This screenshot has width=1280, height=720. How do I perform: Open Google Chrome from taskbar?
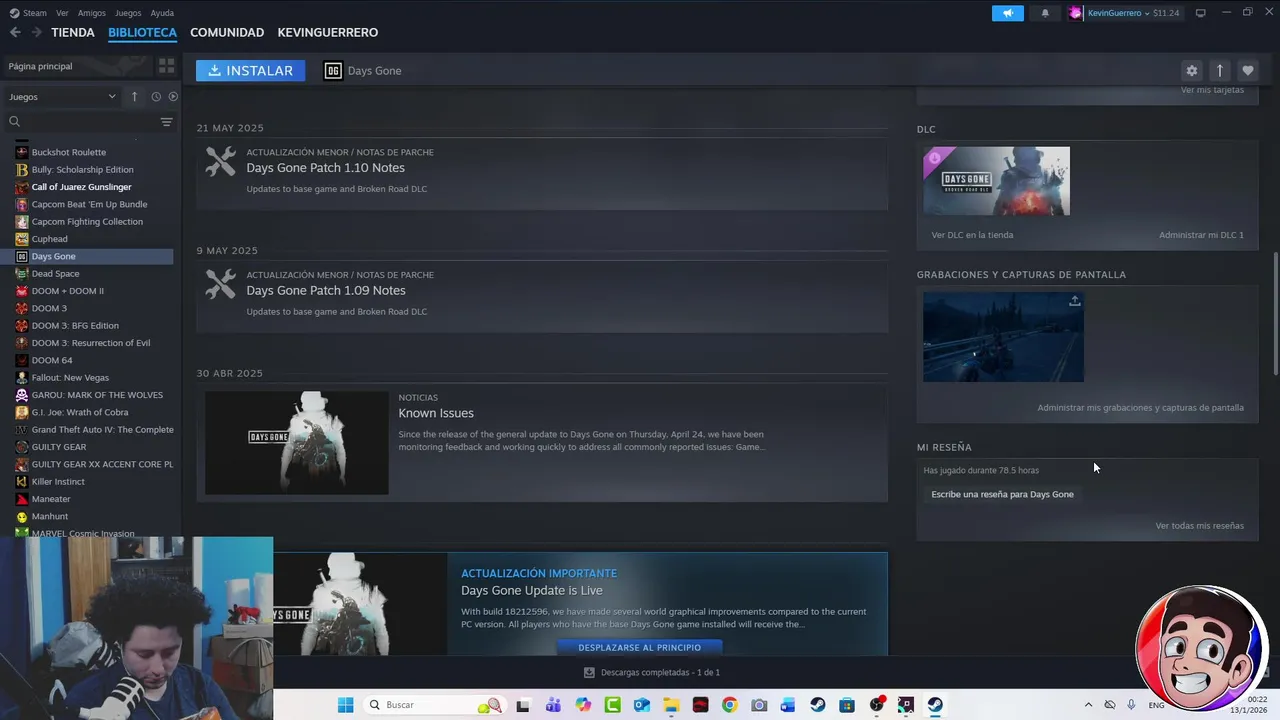tap(729, 705)
